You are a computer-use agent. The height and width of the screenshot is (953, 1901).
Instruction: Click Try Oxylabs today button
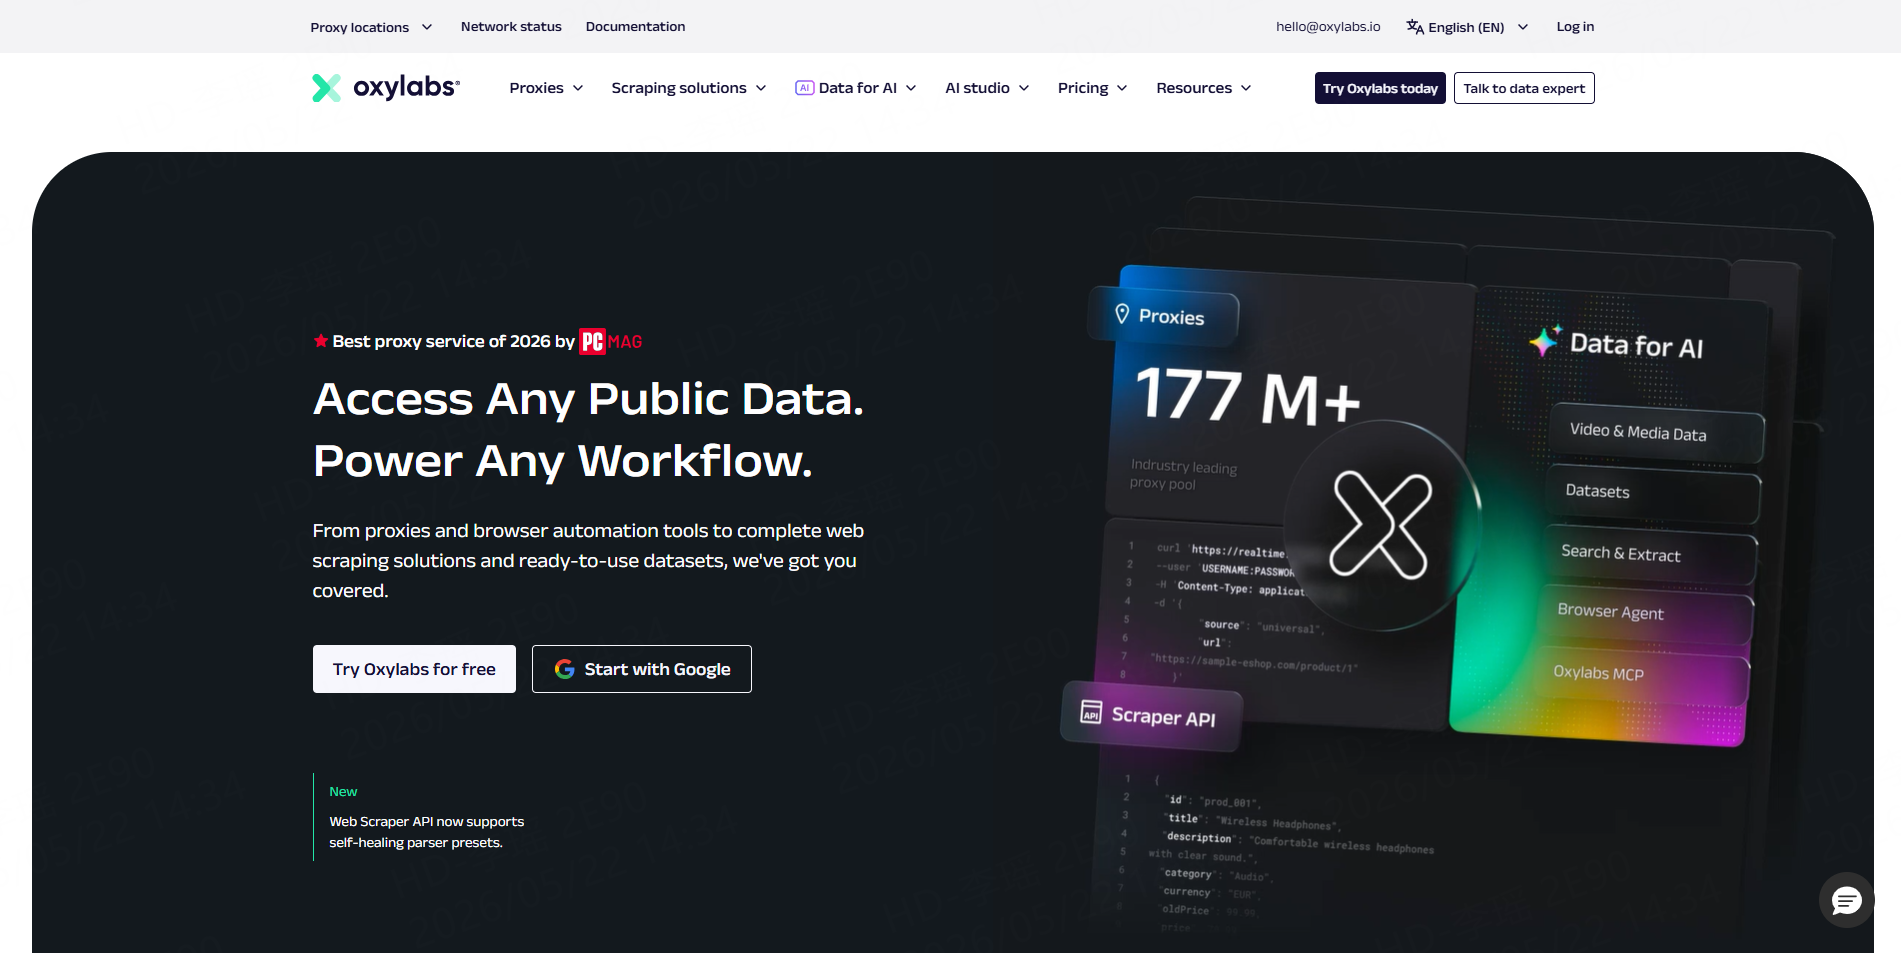click(x=1380, y=88)
